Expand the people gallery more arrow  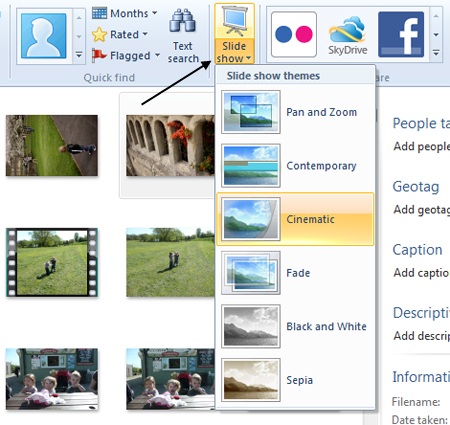[x=79, y=54]
